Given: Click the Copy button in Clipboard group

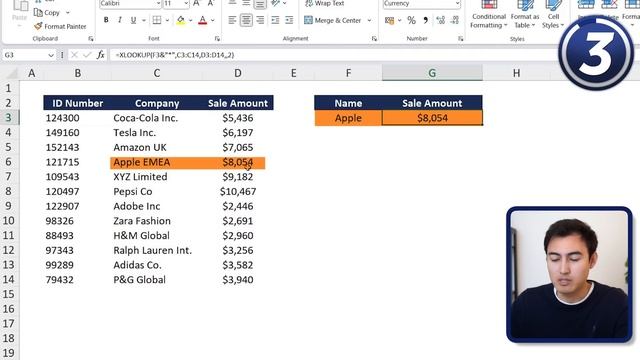Looking at the screenshot, I should tap(47, 13).
